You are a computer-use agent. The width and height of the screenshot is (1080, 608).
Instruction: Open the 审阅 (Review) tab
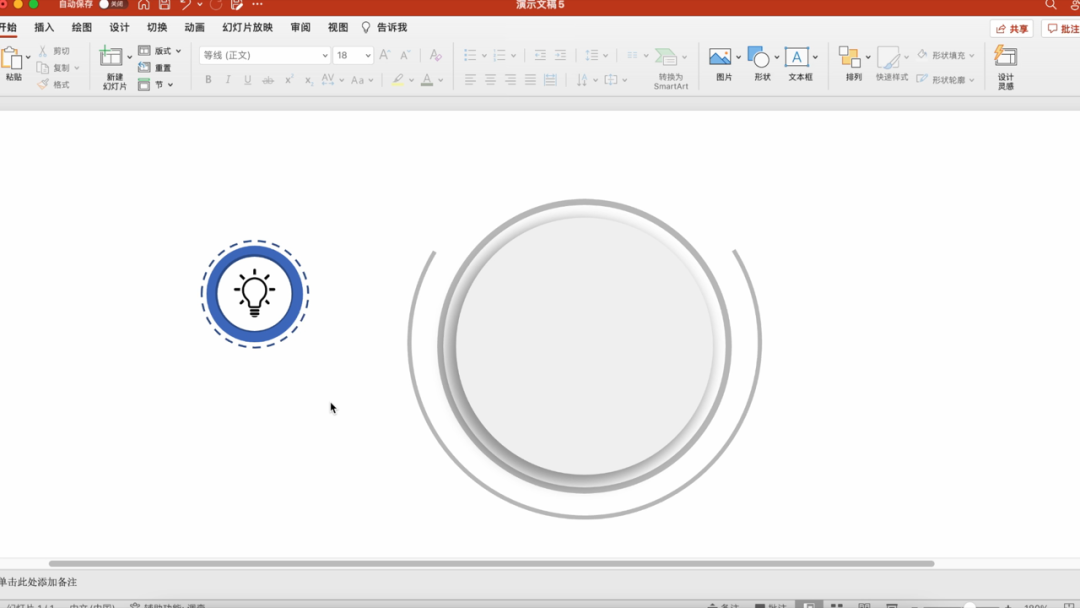(300, 28)
